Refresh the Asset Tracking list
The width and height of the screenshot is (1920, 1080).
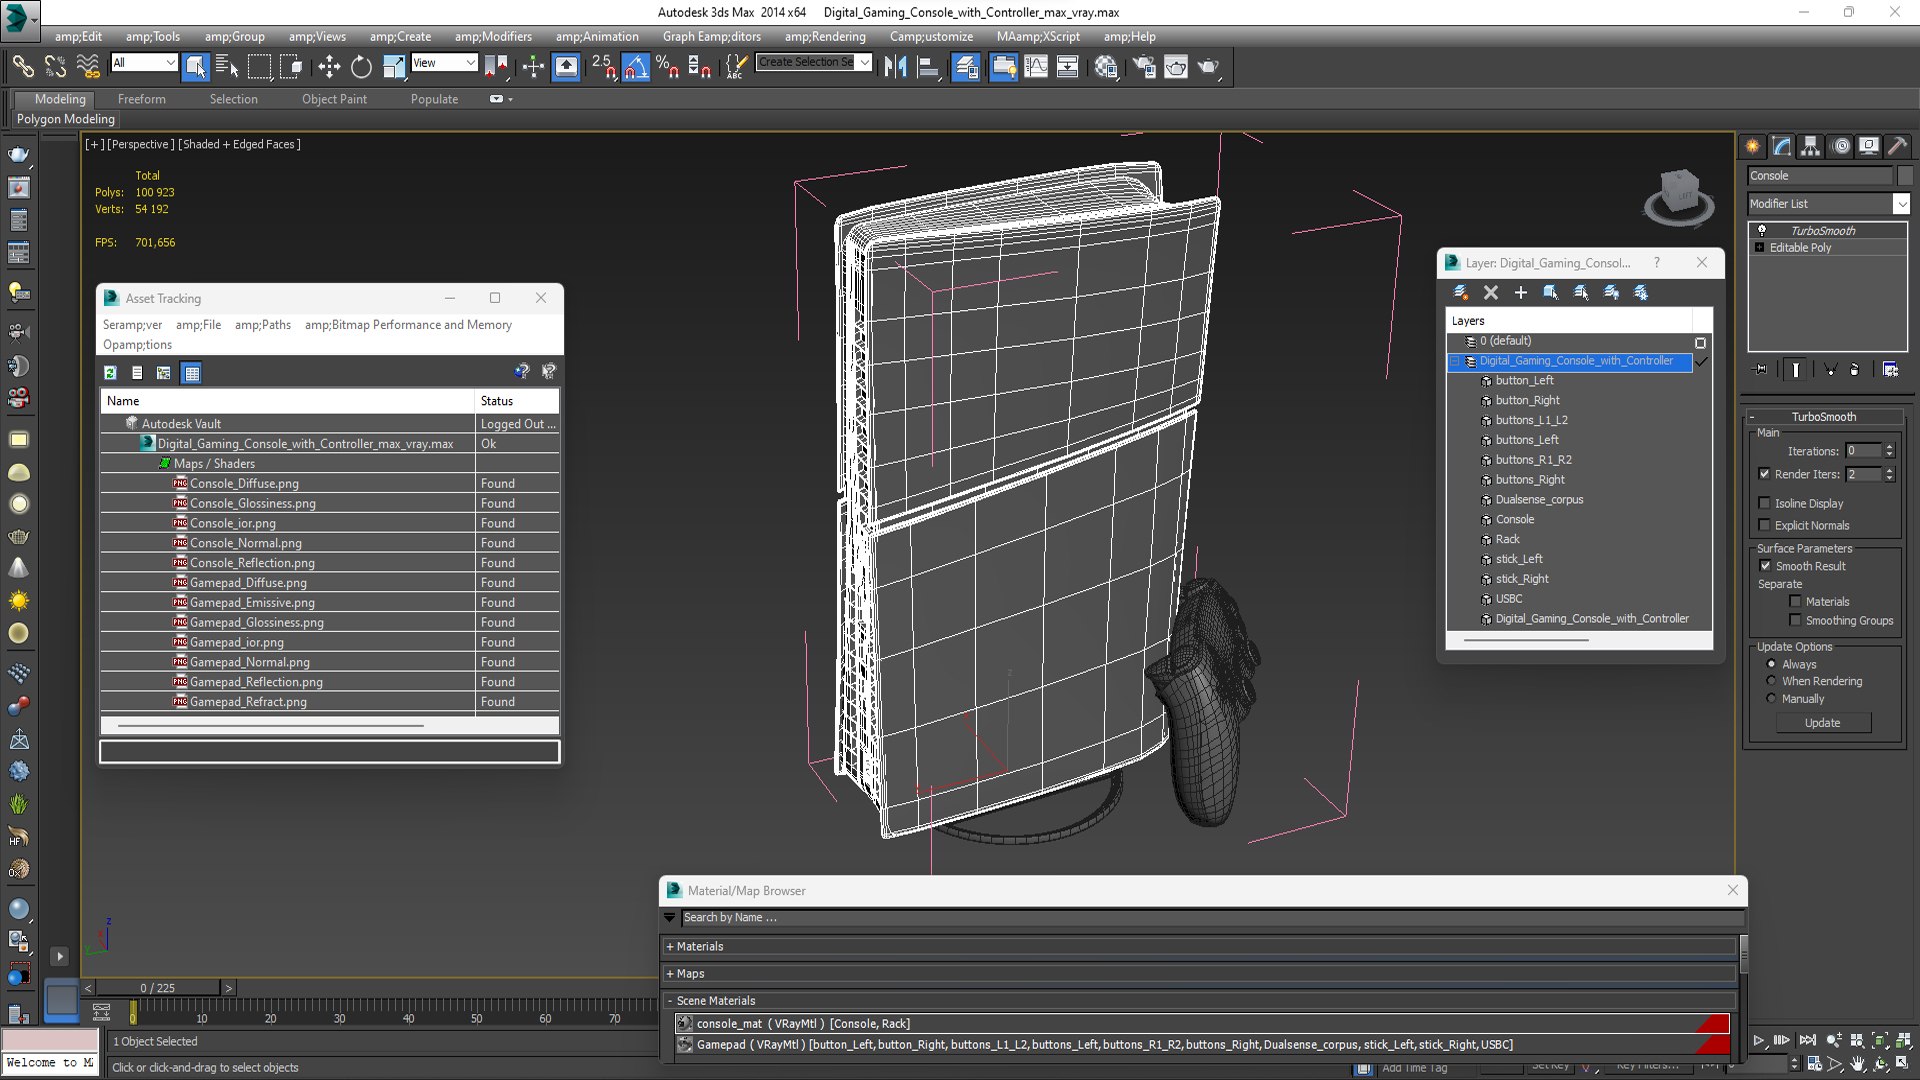coord(111,373)
